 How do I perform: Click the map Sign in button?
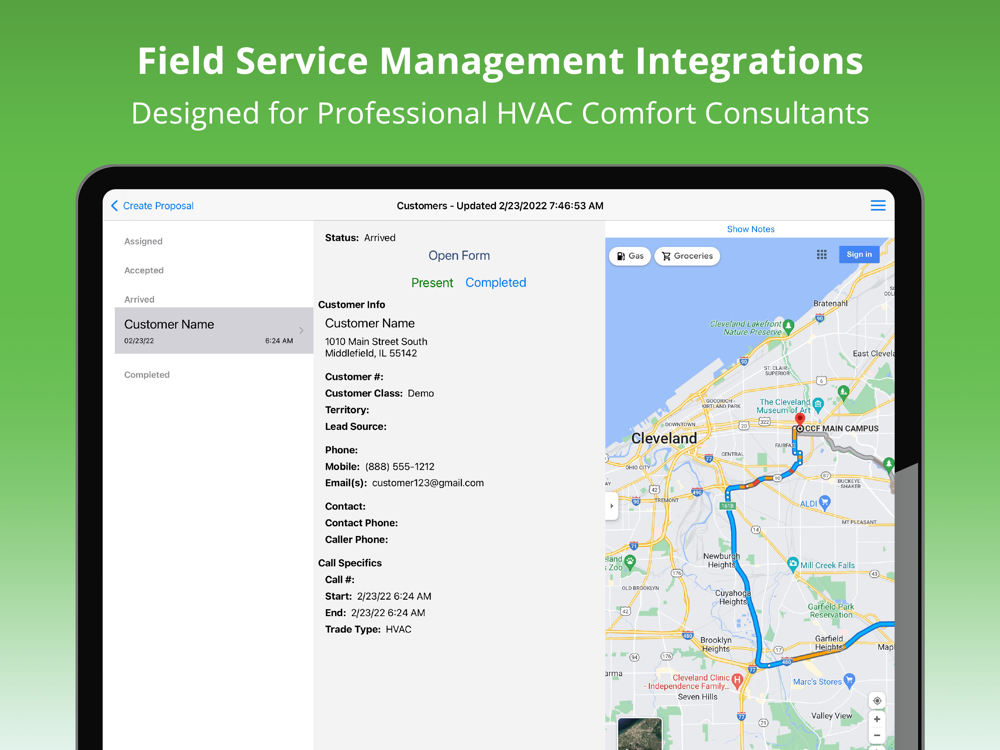point(858,254)
